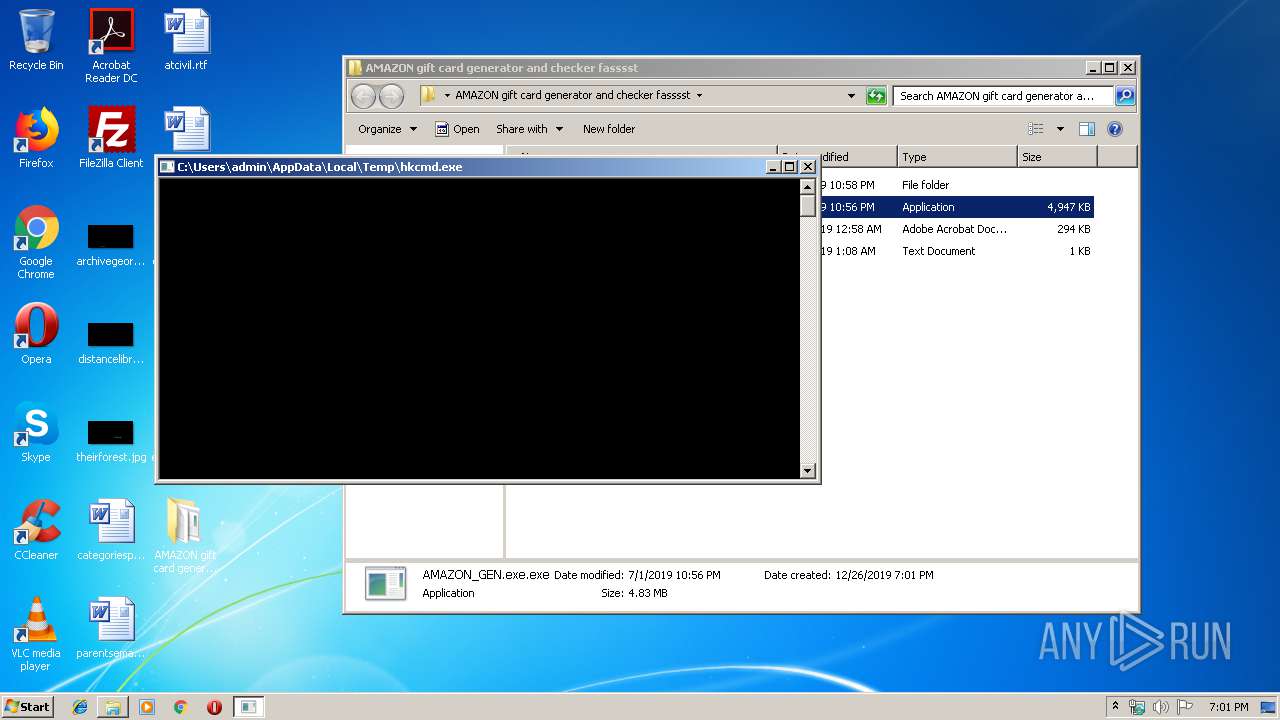Show the preview pane in Explorer
The width and height of the screenshot is (1280, 720).
point(1087,129)
